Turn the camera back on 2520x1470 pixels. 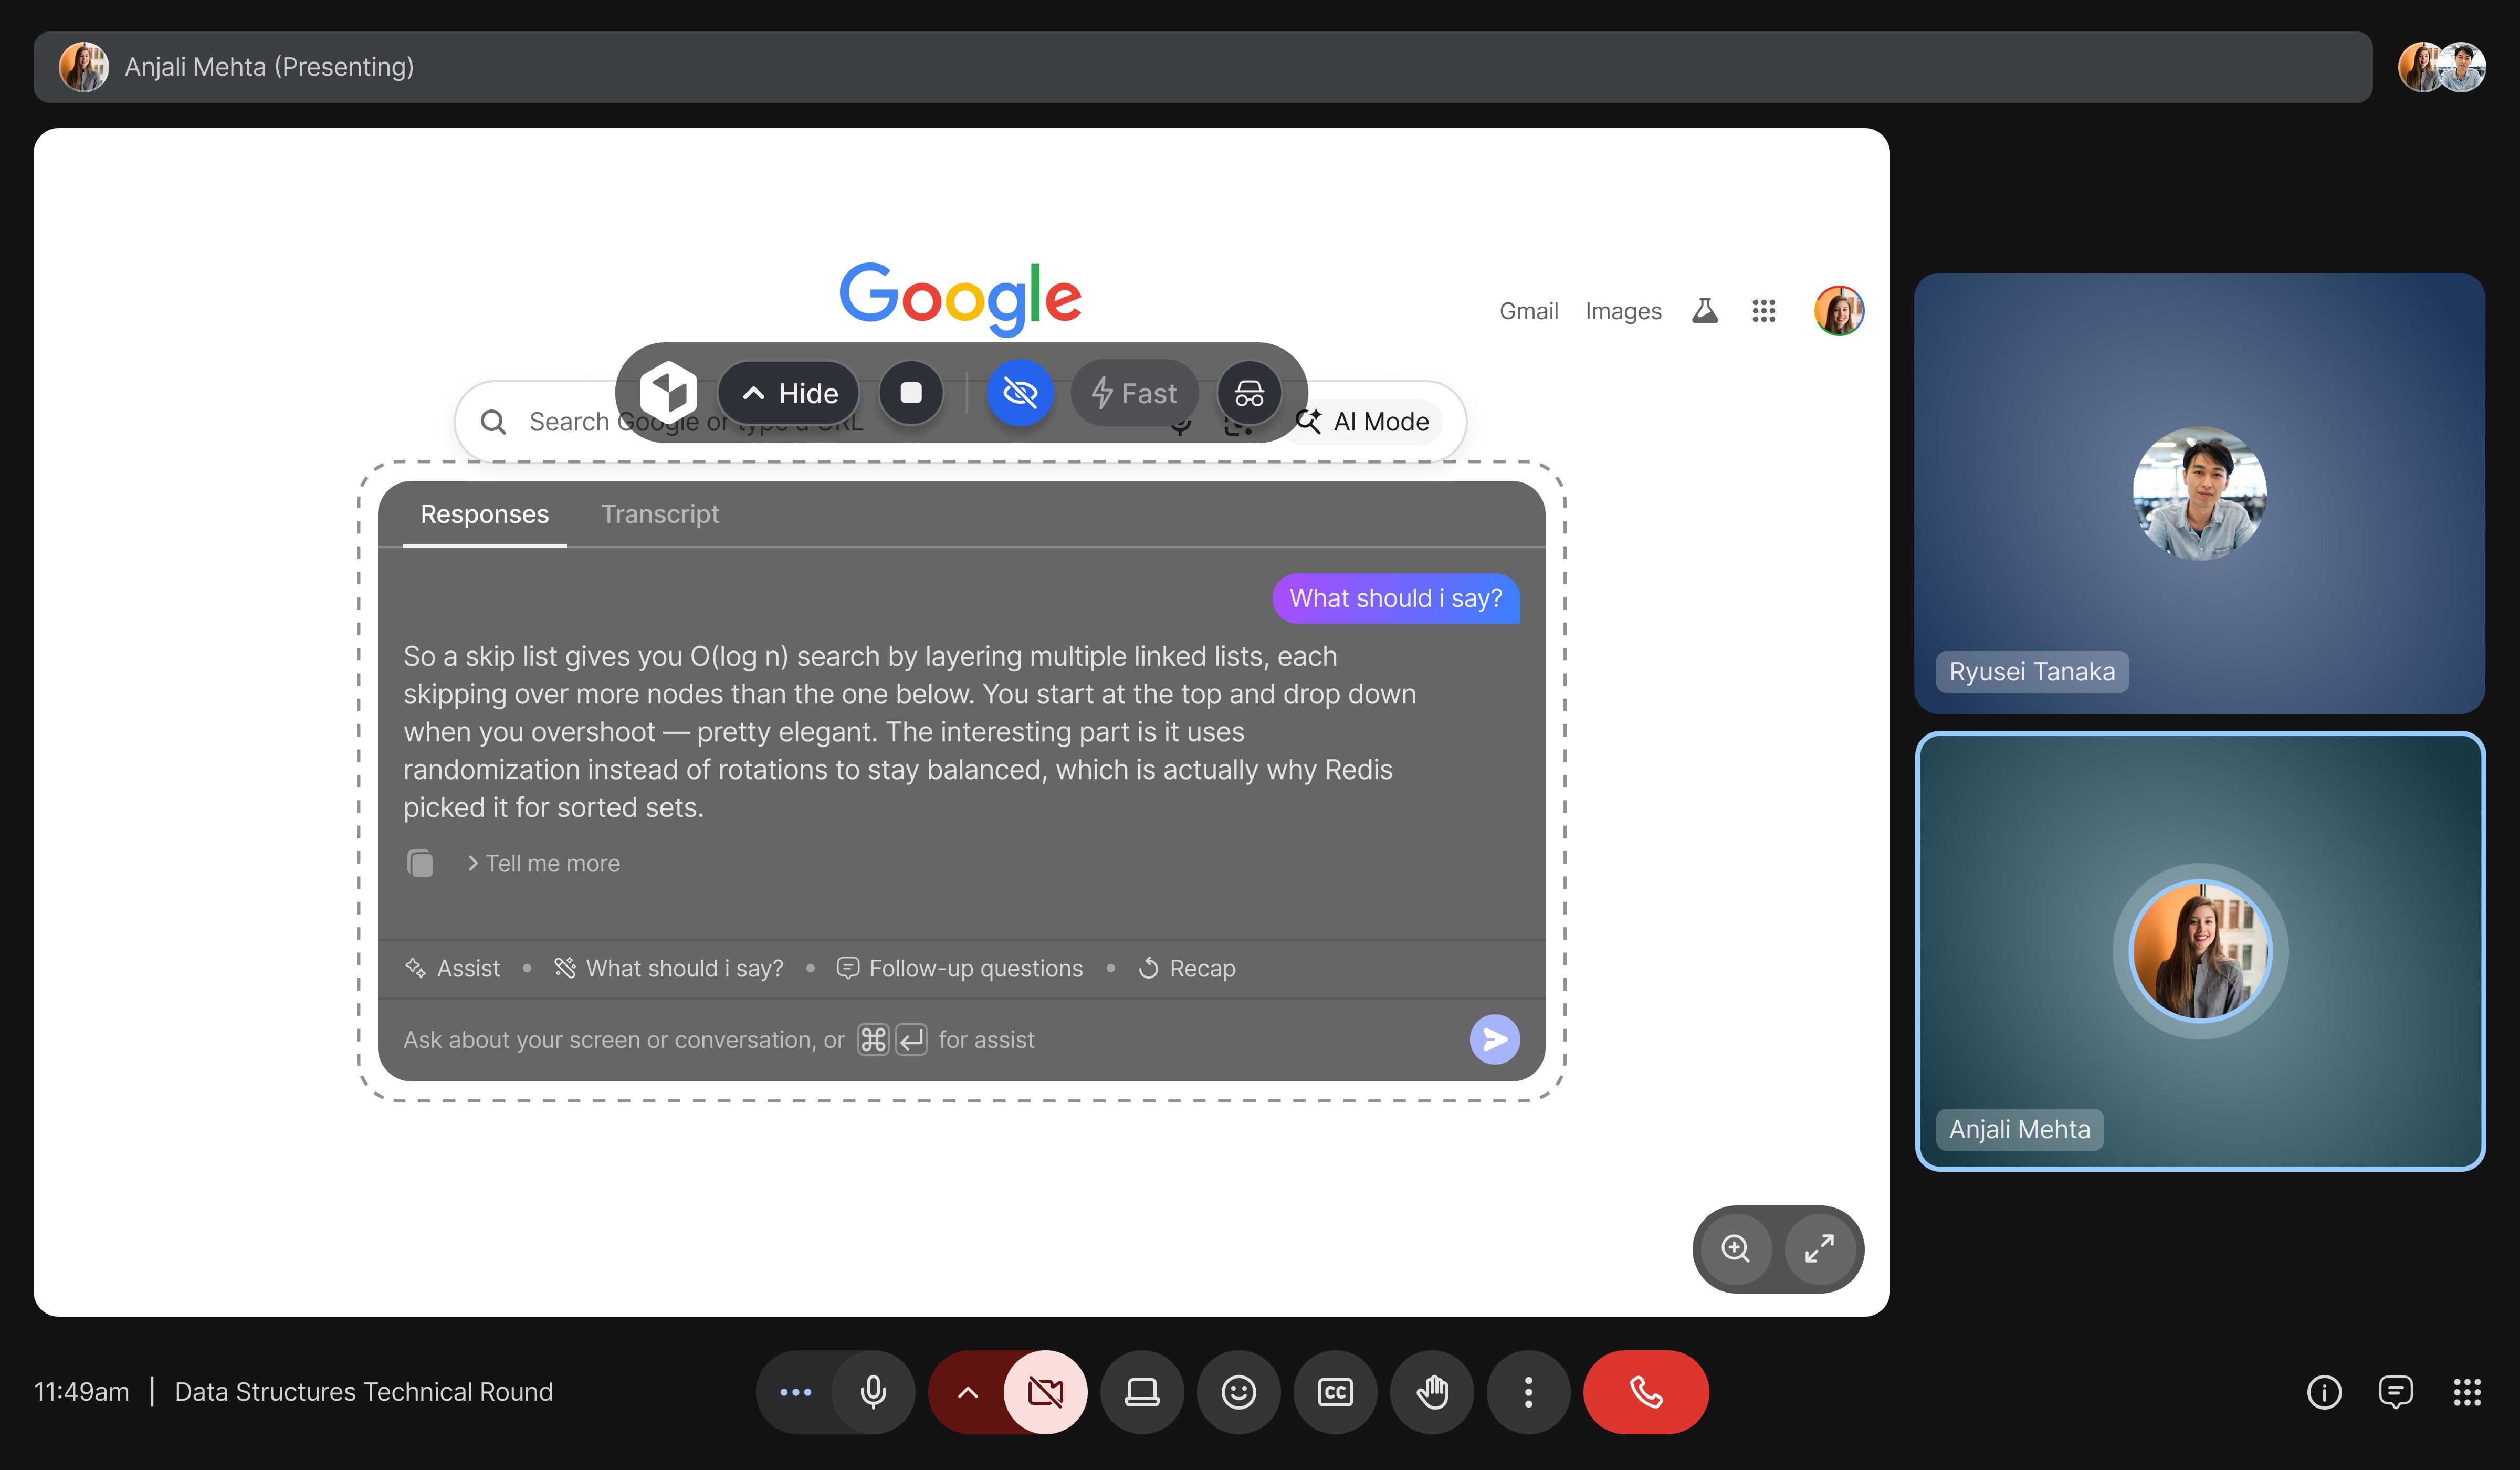[1045, 1391]
